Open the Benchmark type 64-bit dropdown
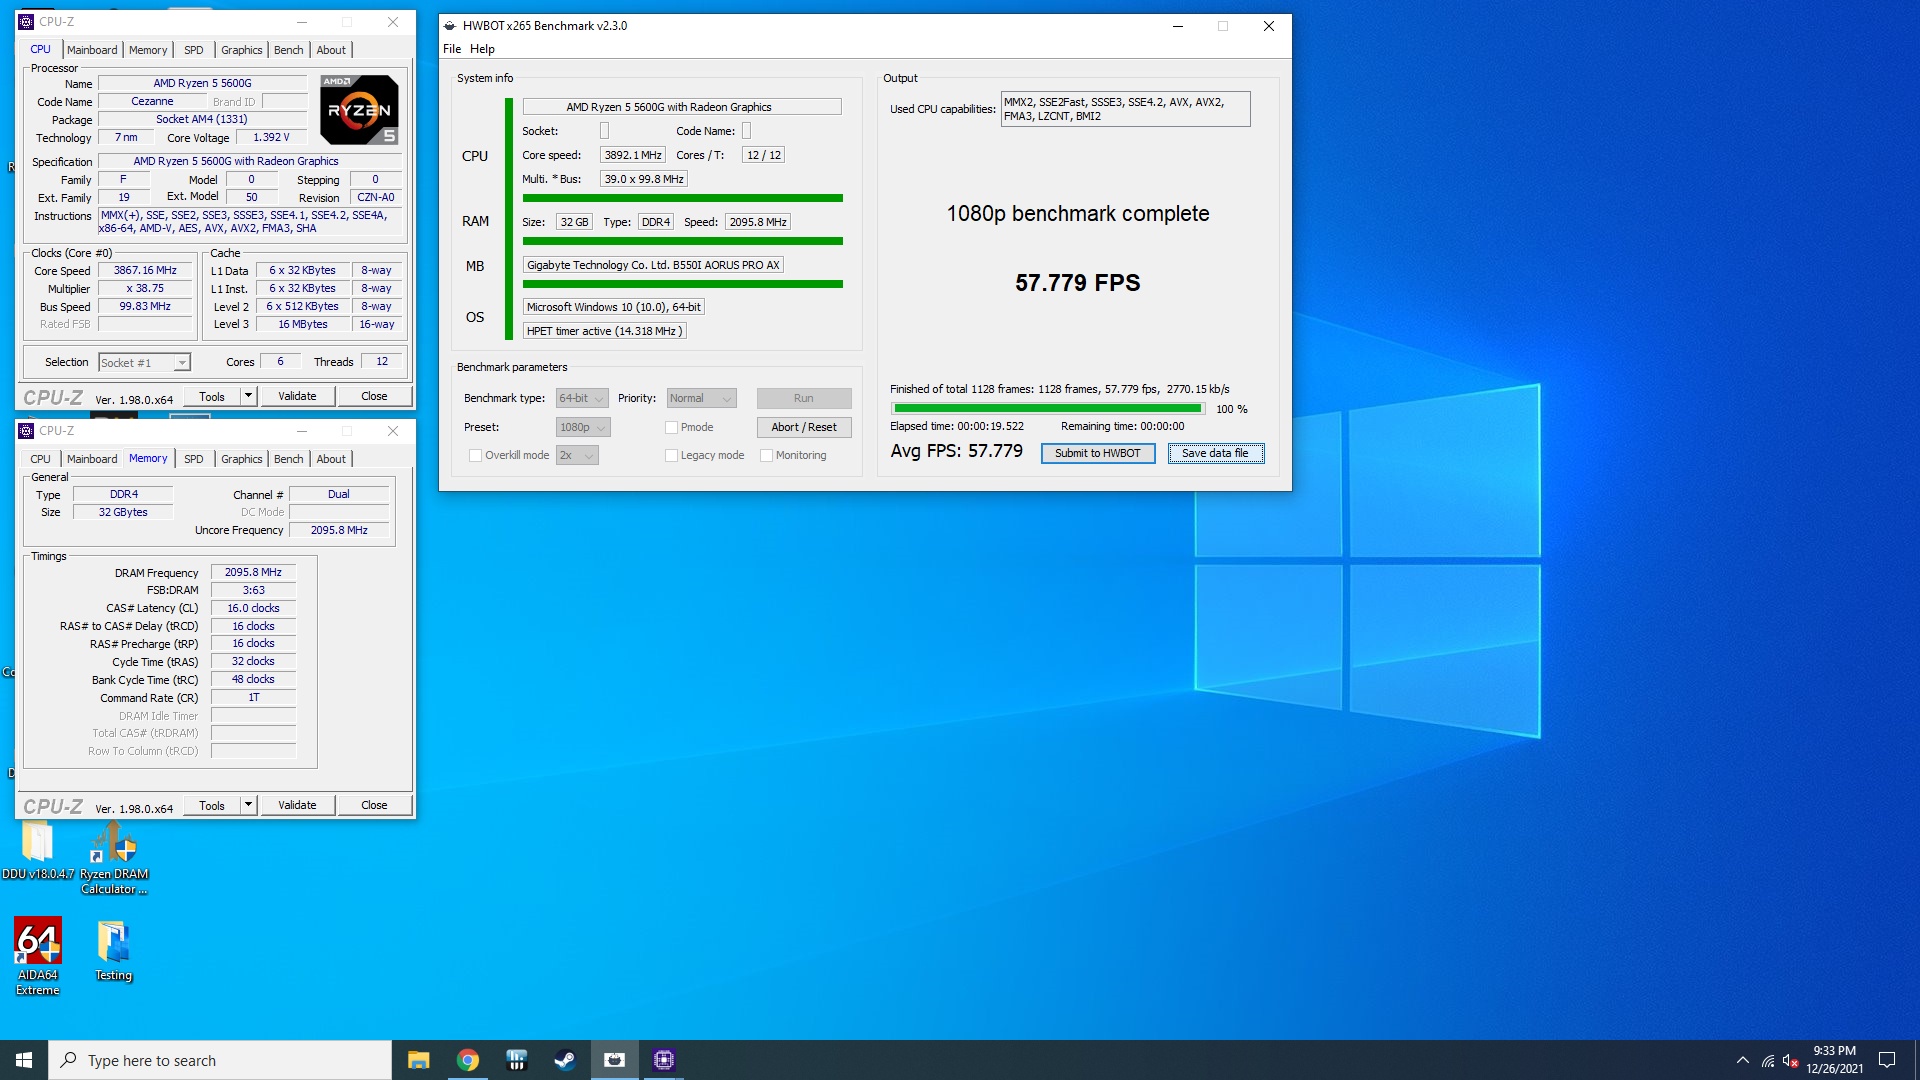 coord(582,398)
